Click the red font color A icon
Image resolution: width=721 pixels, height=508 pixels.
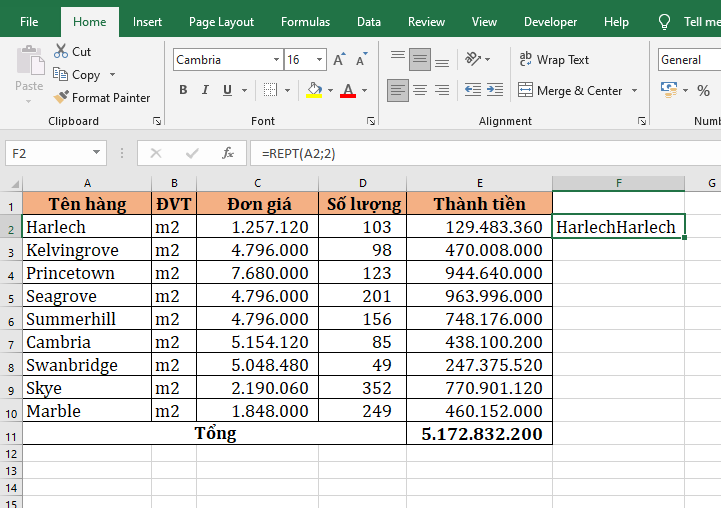[x=348, y=91]
